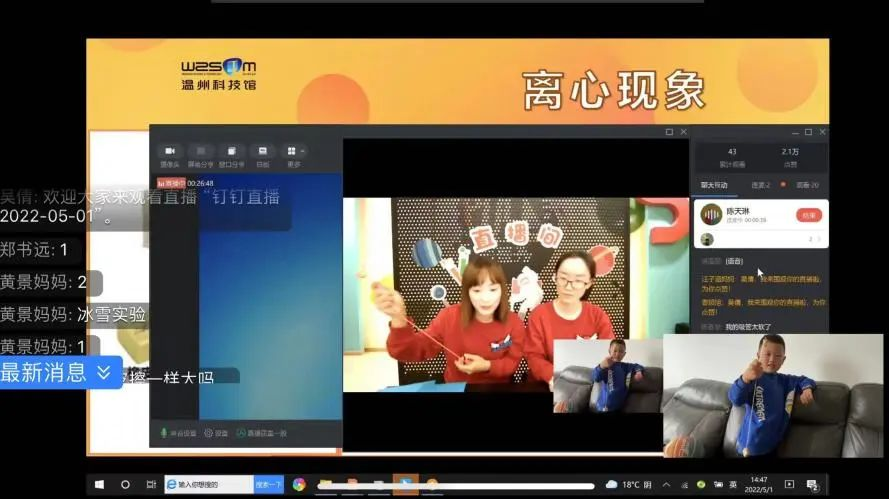This screenshot has width=889, height=499.
Task: Click the 离心现象 slide title
Action: point(613,91)
